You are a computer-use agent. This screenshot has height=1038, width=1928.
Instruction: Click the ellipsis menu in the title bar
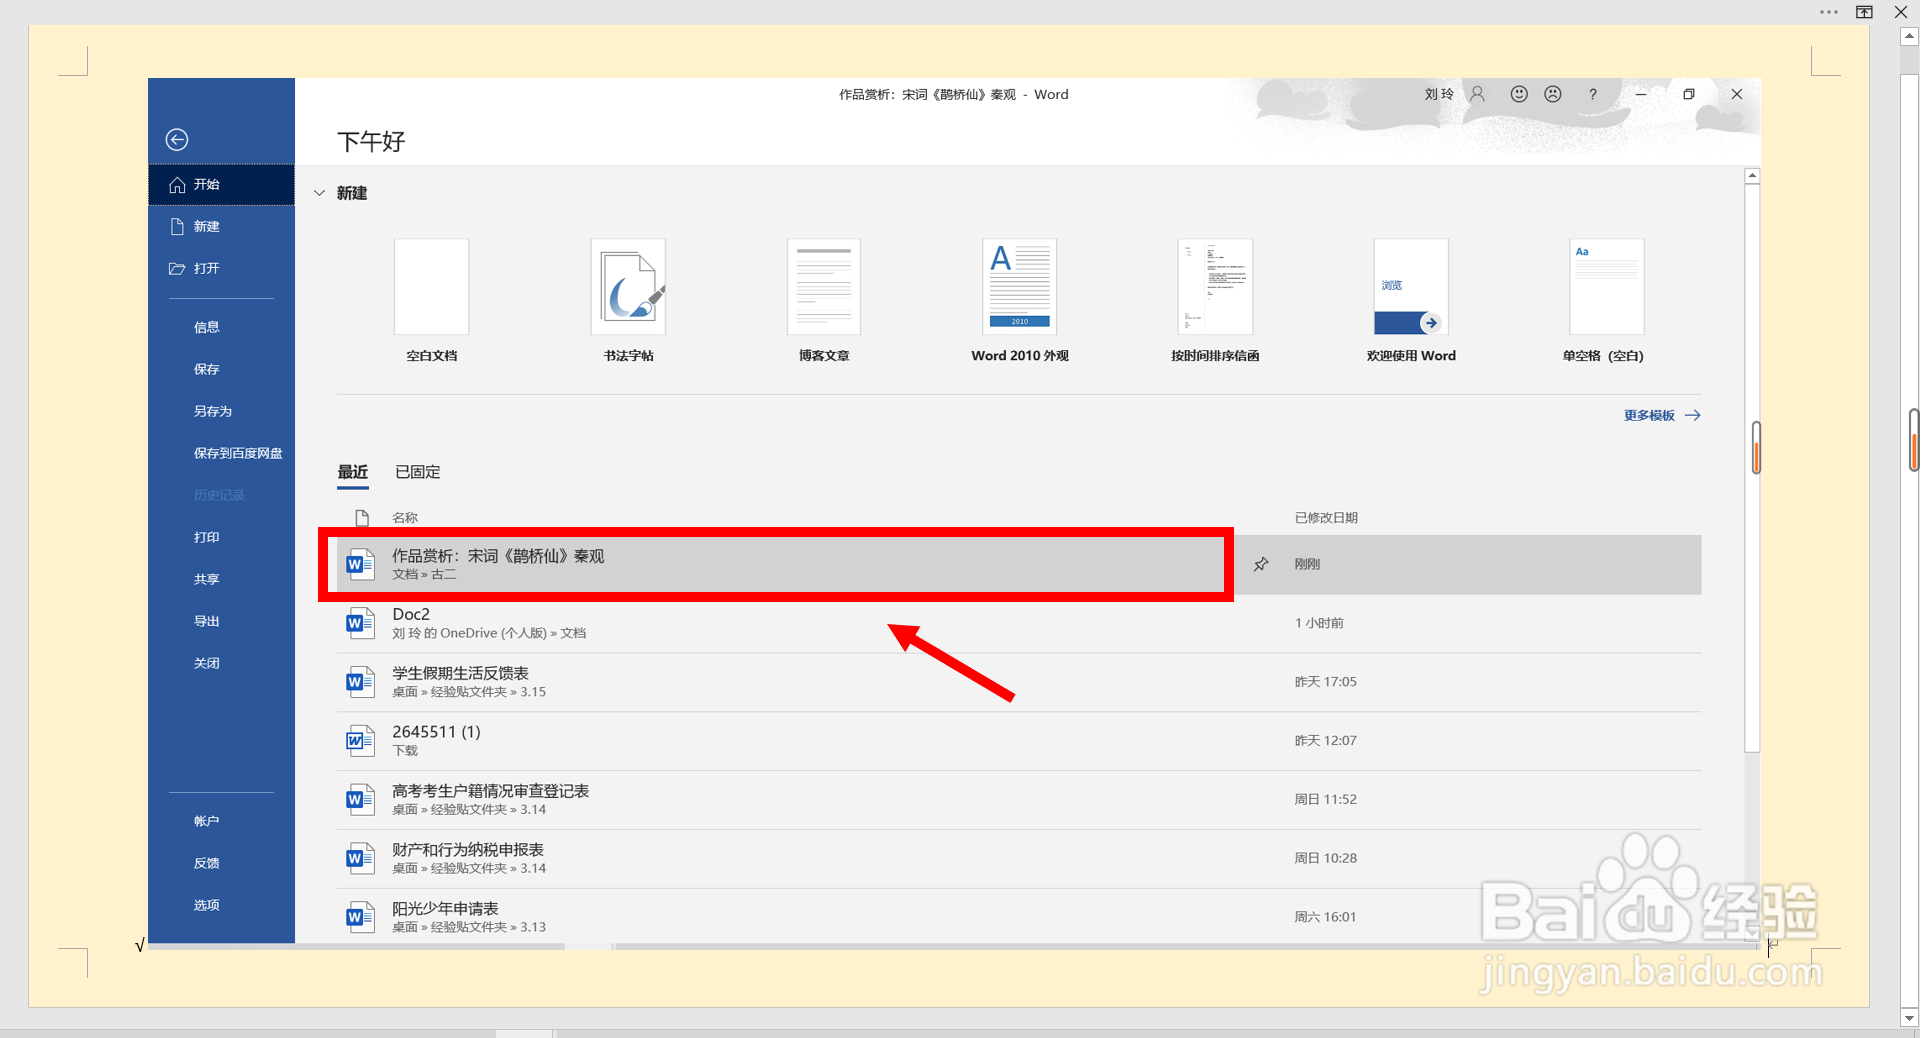coord(1828,12)
